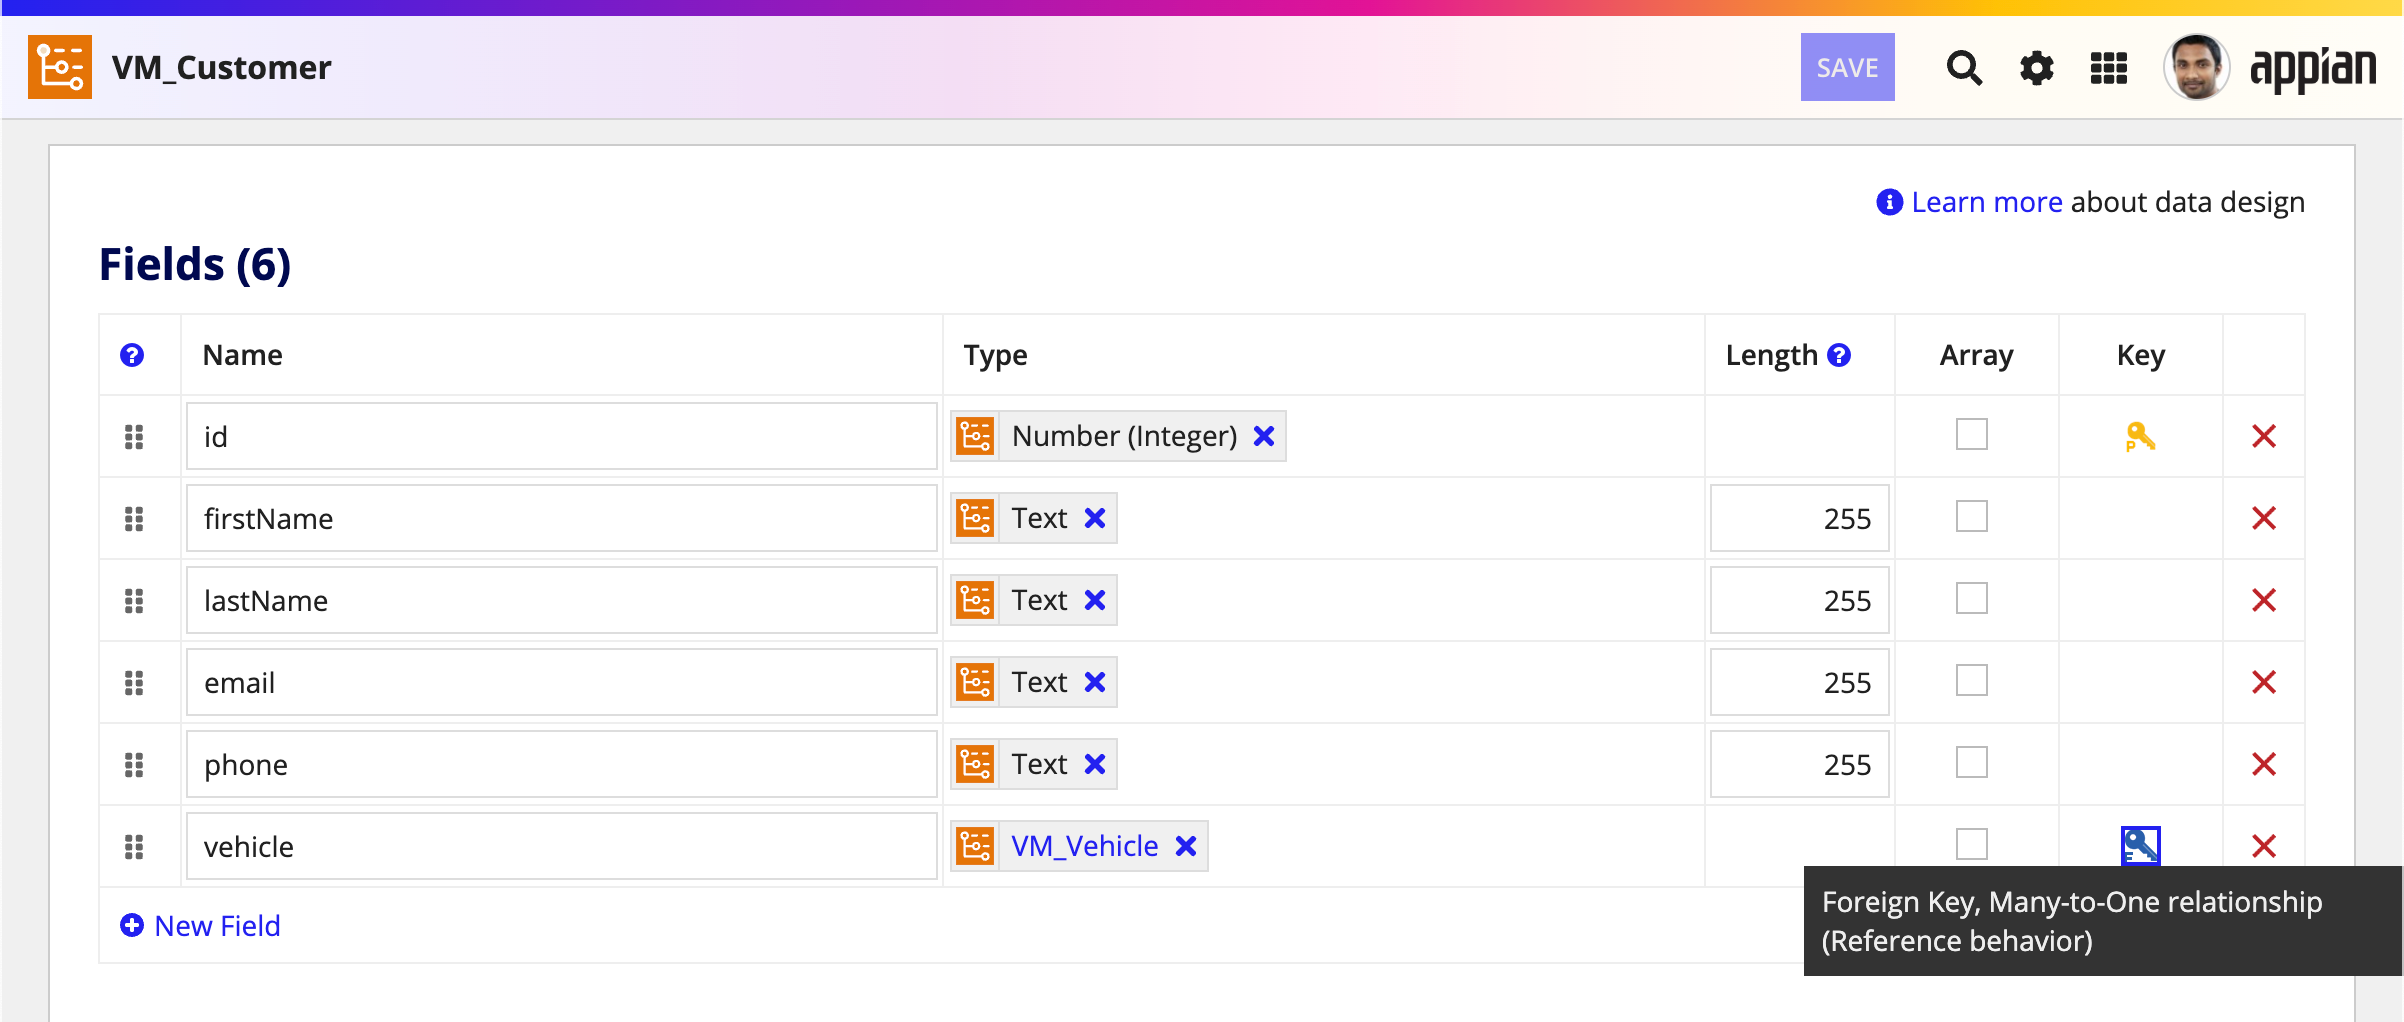Click the firstName name input
The height and width of the screenshot is (1022, 2404).
click(561, 518)
